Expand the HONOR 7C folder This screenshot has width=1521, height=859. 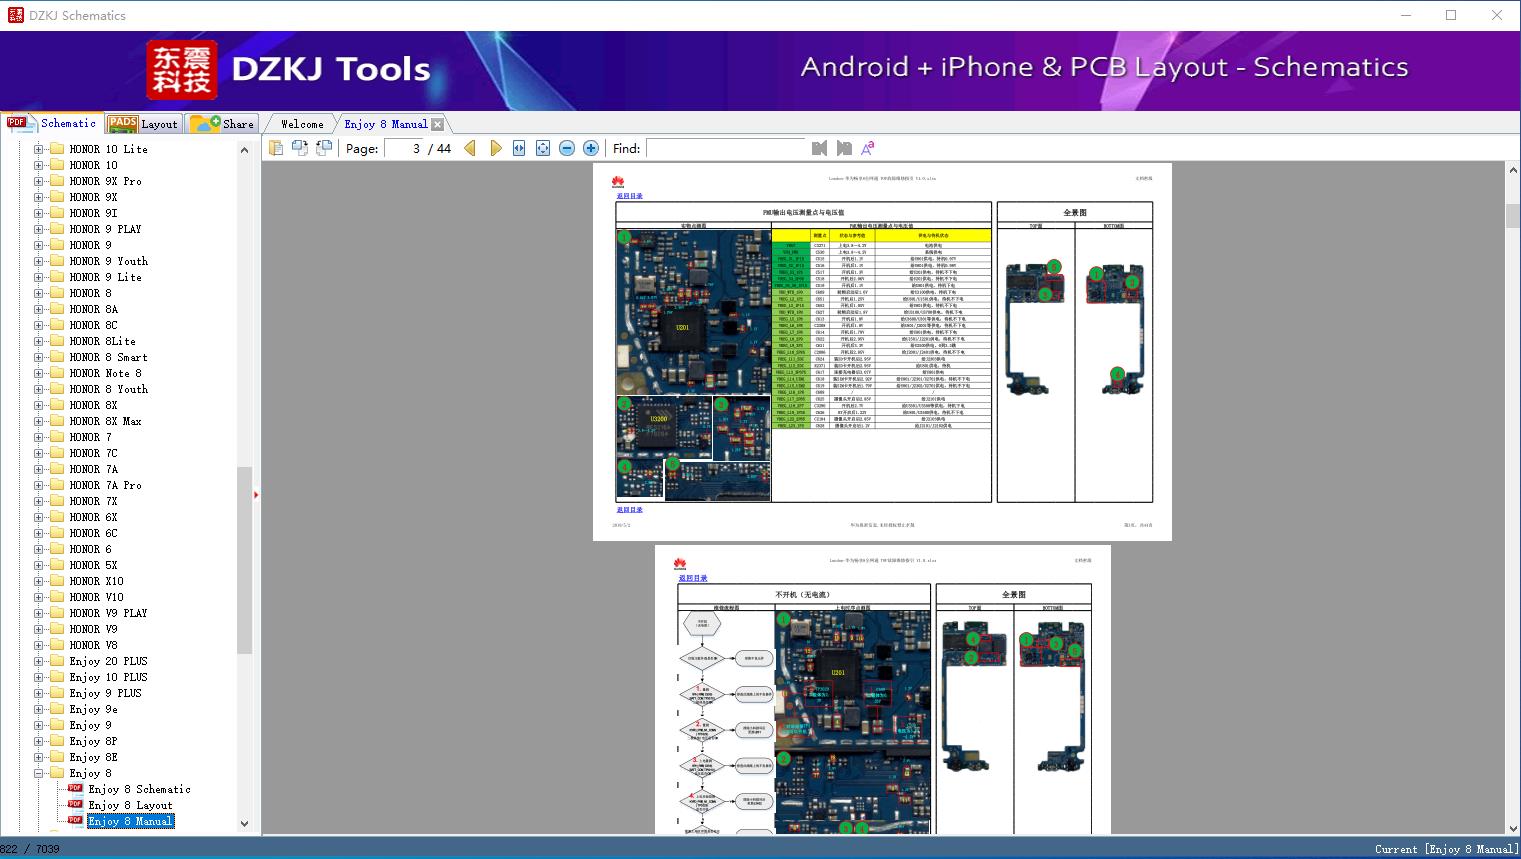38,453
